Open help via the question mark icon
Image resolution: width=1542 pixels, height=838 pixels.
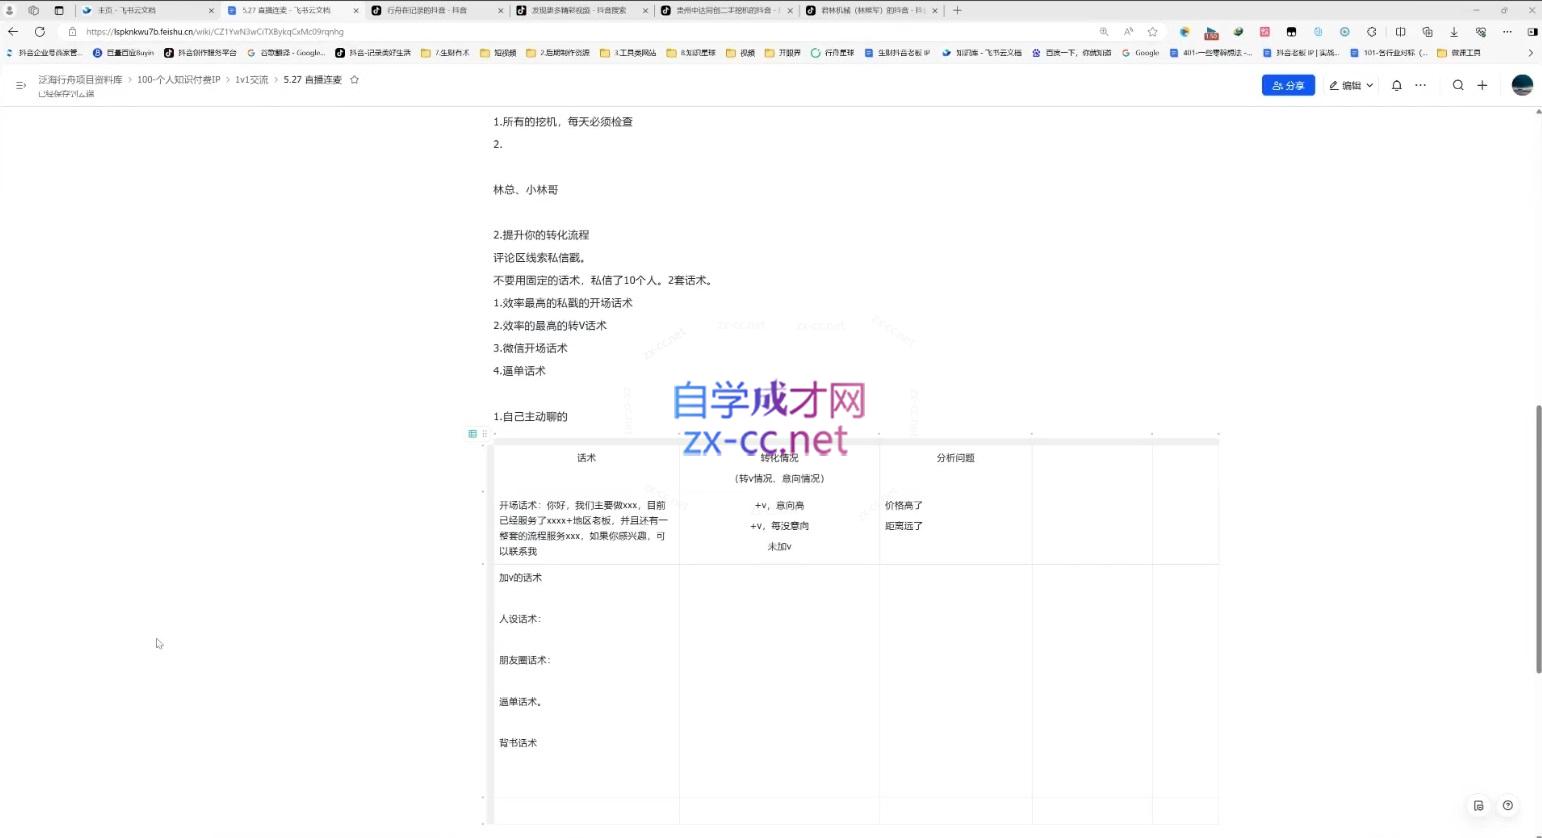pyautogui.click(x=1509, y=805)
